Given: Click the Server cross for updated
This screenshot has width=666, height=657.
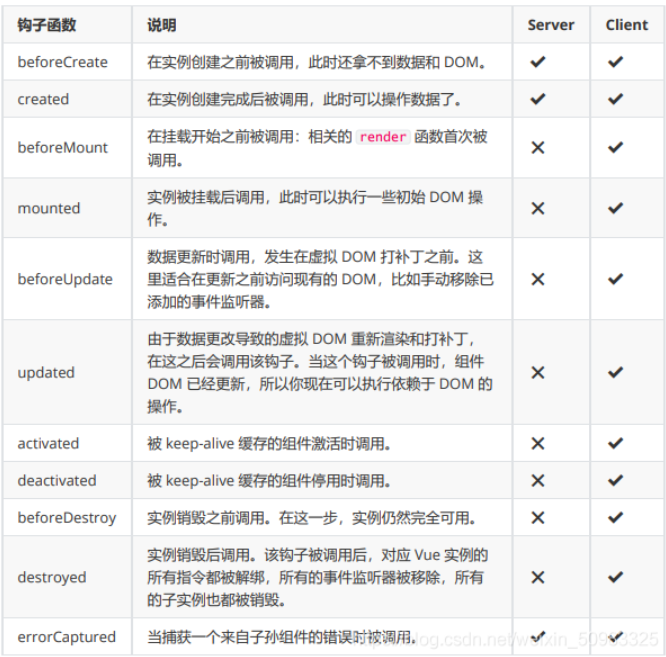Looking at the screenshot, I should [x=538, y=372].
